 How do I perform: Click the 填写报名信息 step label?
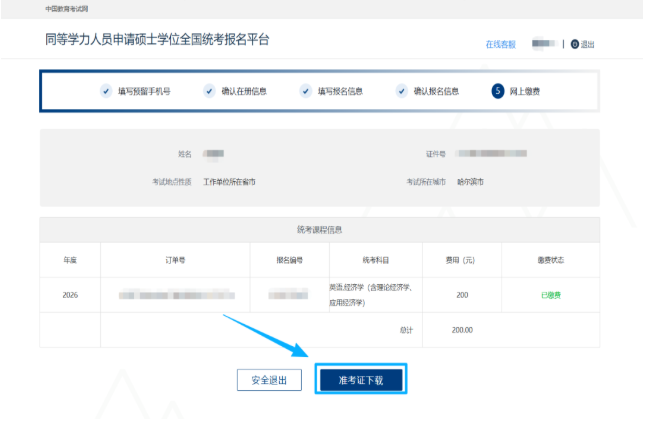coord(340,91)
